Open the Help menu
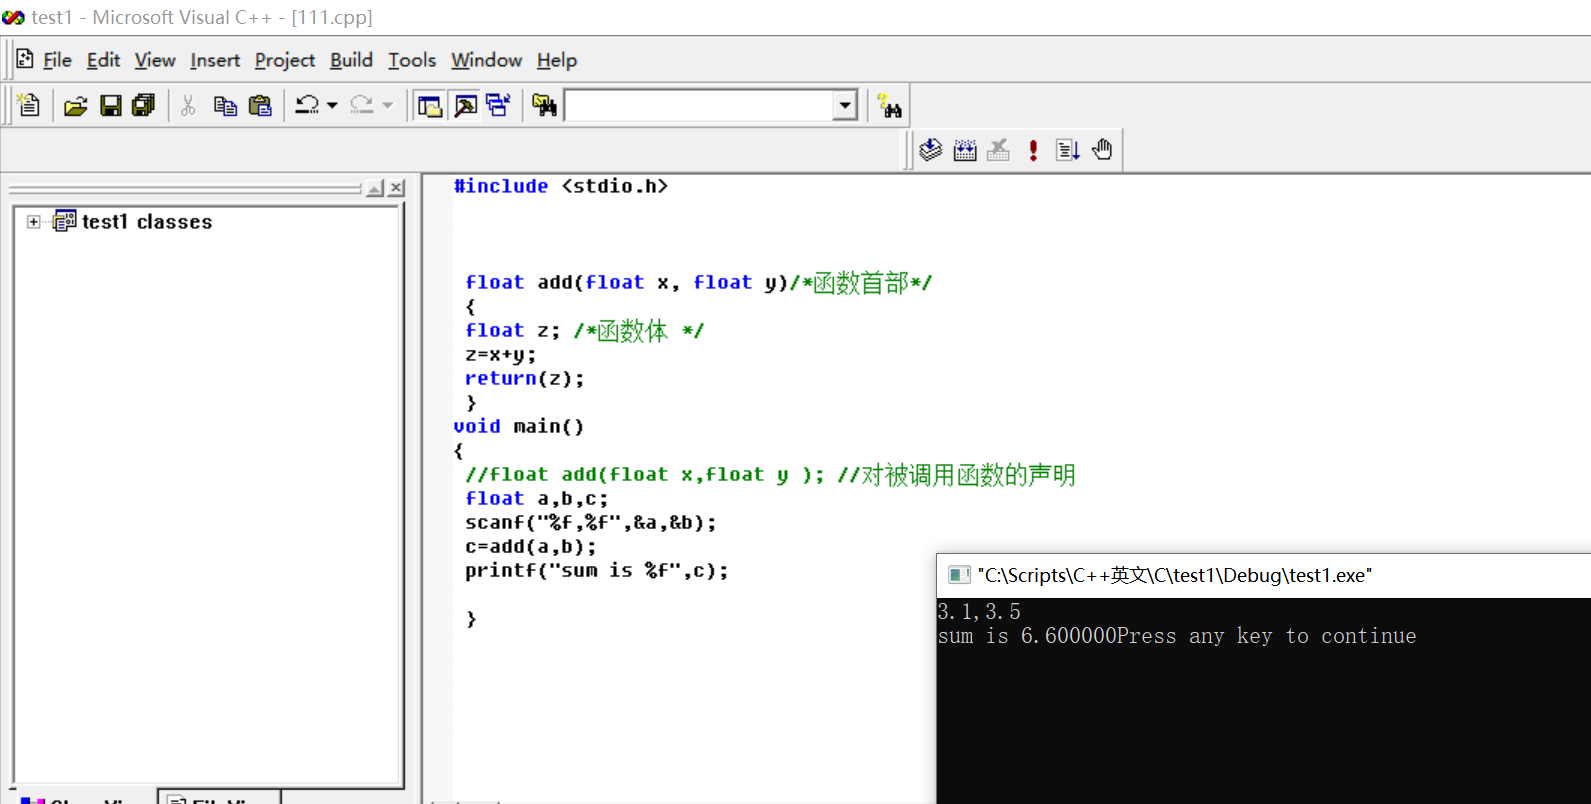Viewport: 1591px width, 804px height. pos(557,60)
